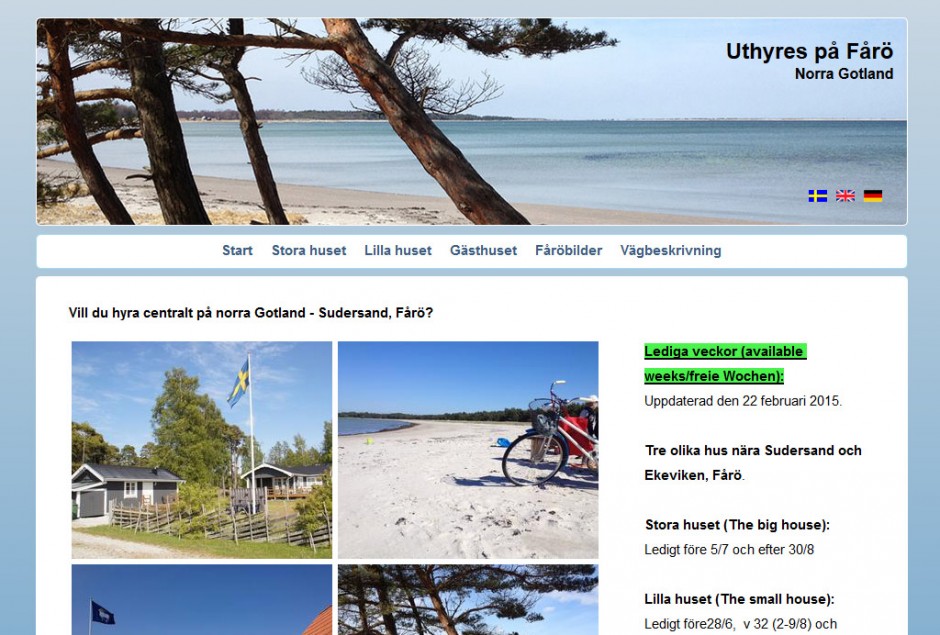Click the Vill du hyra centralt heading

(251, 313)
